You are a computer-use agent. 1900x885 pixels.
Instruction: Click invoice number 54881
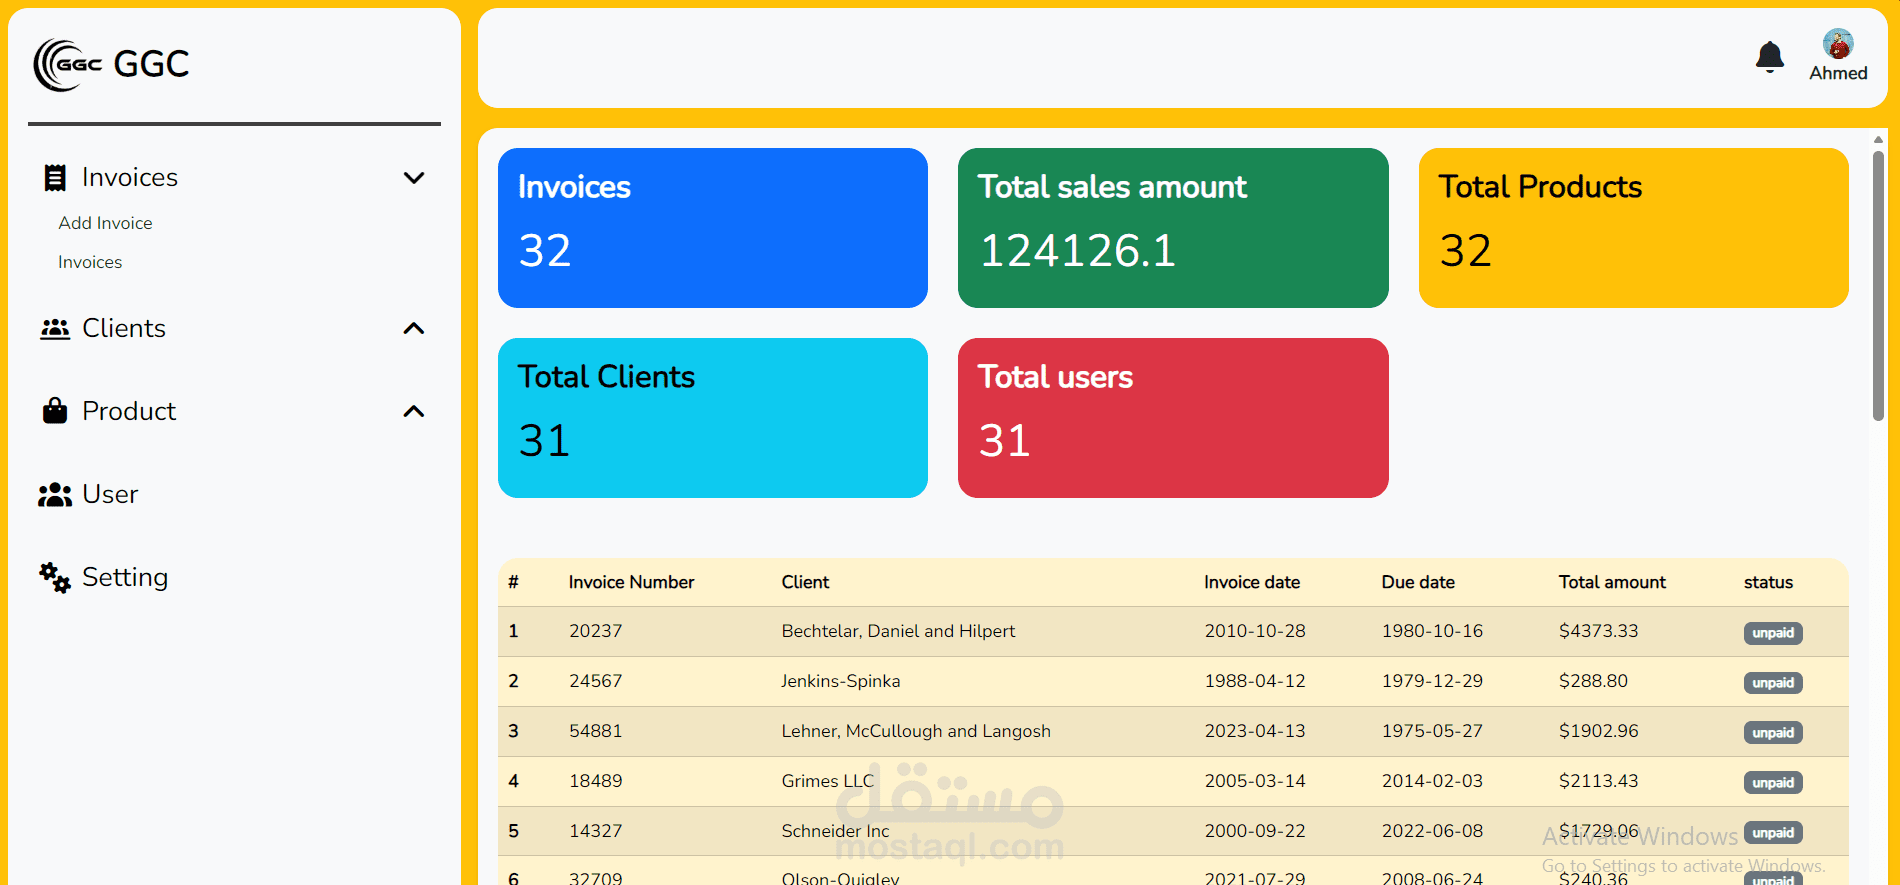595,731
